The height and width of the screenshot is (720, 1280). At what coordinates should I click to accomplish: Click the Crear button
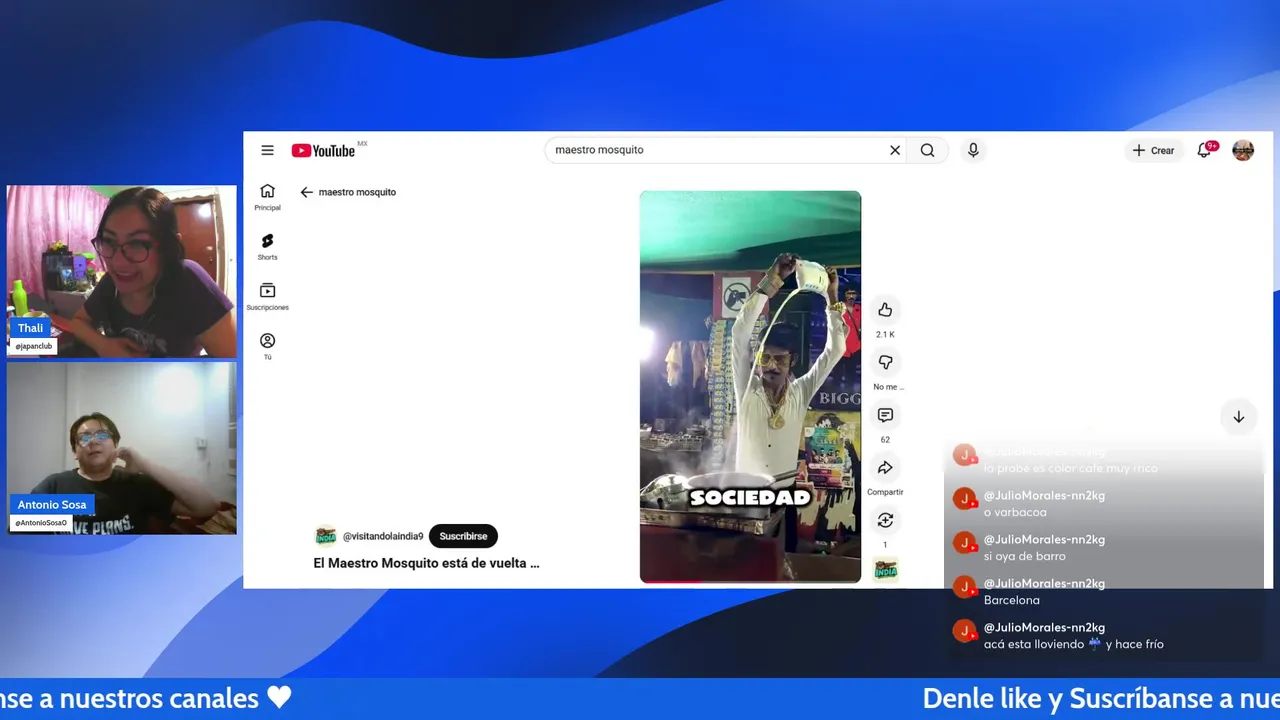click(x=1153, y=150)
